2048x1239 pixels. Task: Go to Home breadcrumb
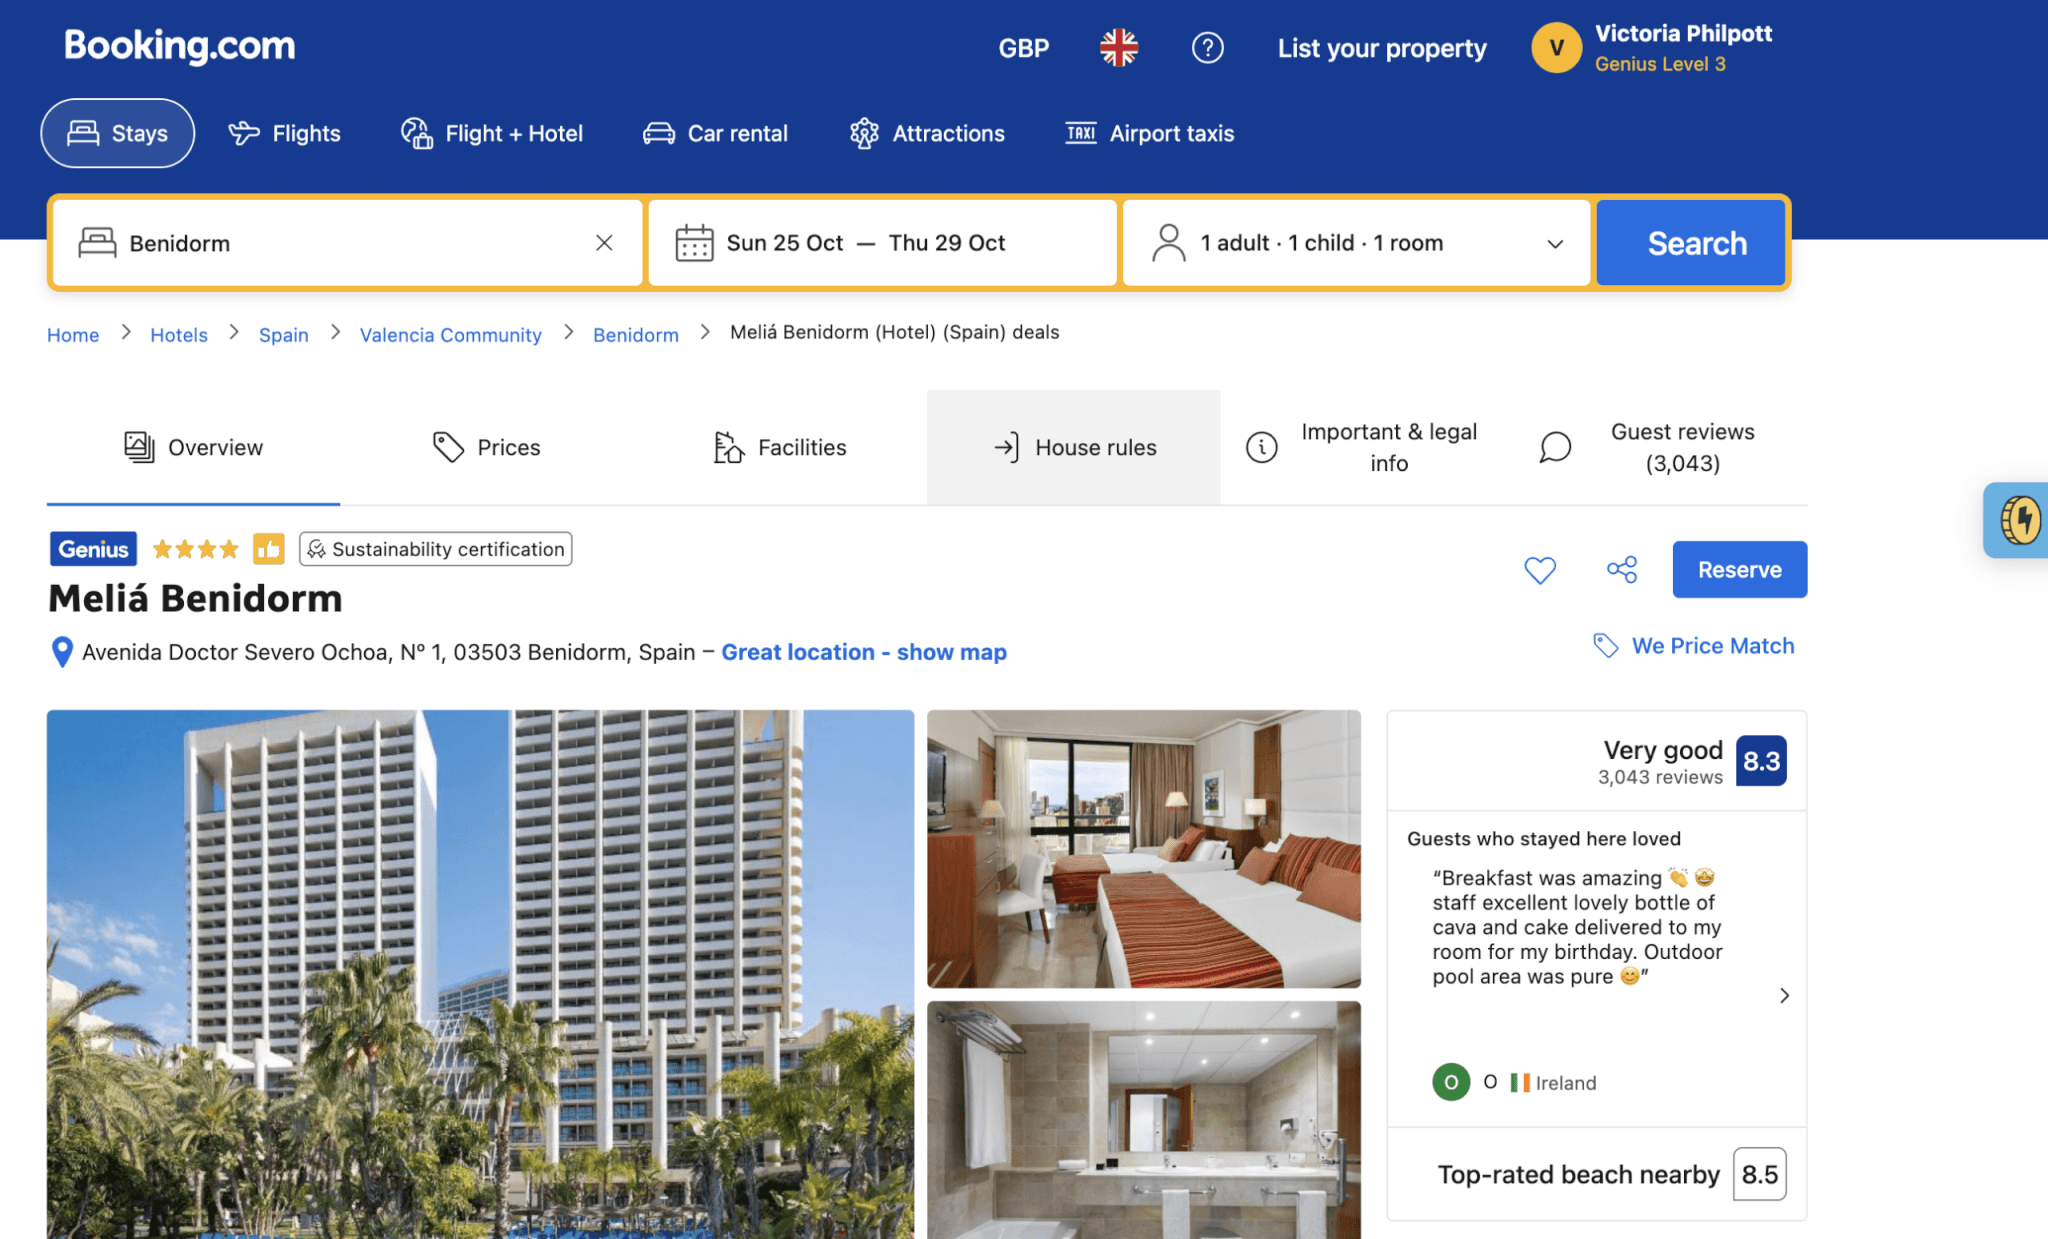coord(73,335)
